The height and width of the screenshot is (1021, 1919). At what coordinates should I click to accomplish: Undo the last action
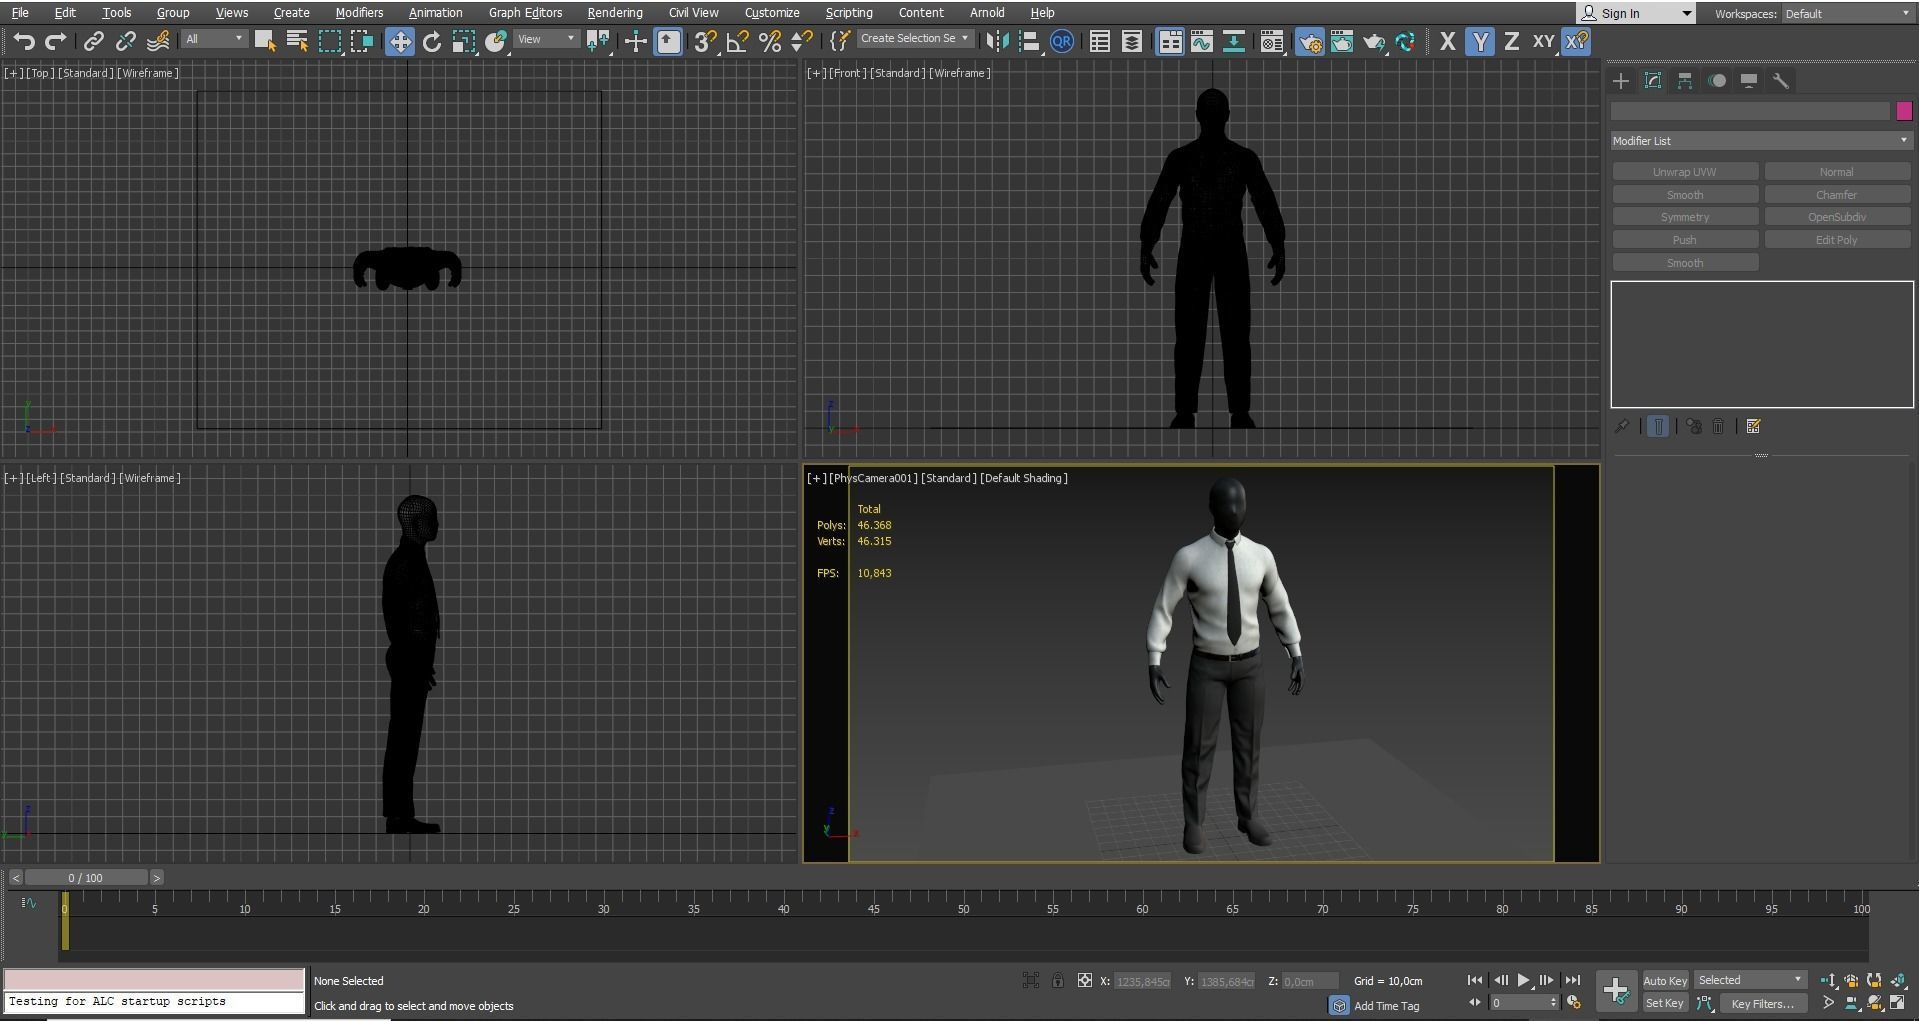24,41
